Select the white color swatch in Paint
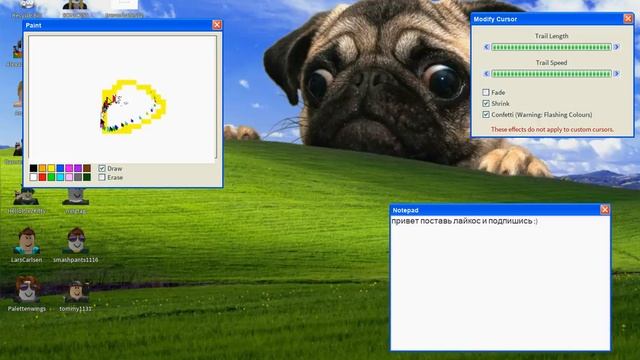Screen dimensions: 640x360 coord(33,177)
